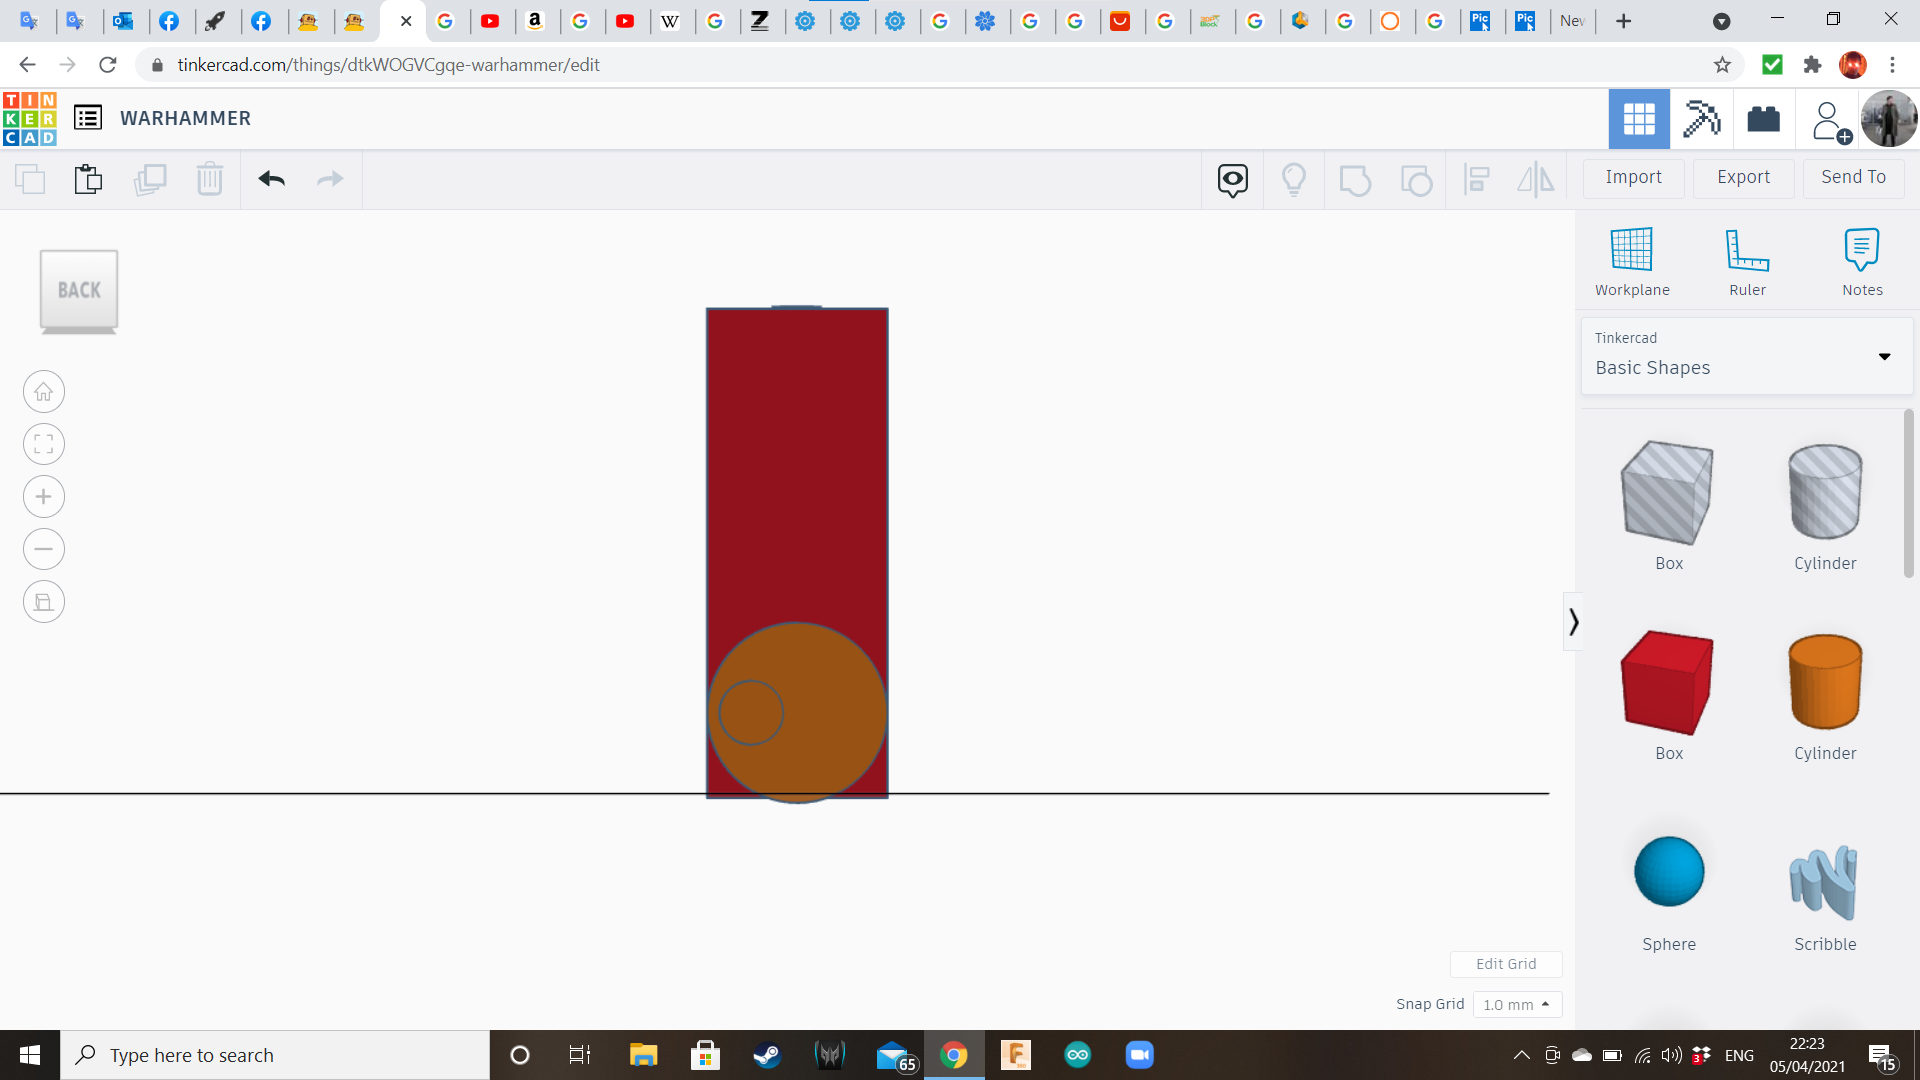
Task: Open the Snap Grid dropdown
Action: tap(1517, 1004)
